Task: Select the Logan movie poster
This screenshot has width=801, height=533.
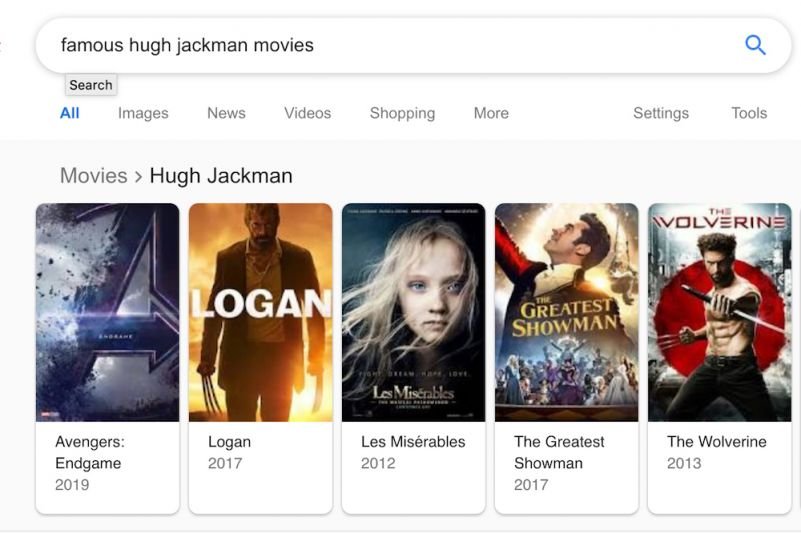Action: click(x=260, y=312)
